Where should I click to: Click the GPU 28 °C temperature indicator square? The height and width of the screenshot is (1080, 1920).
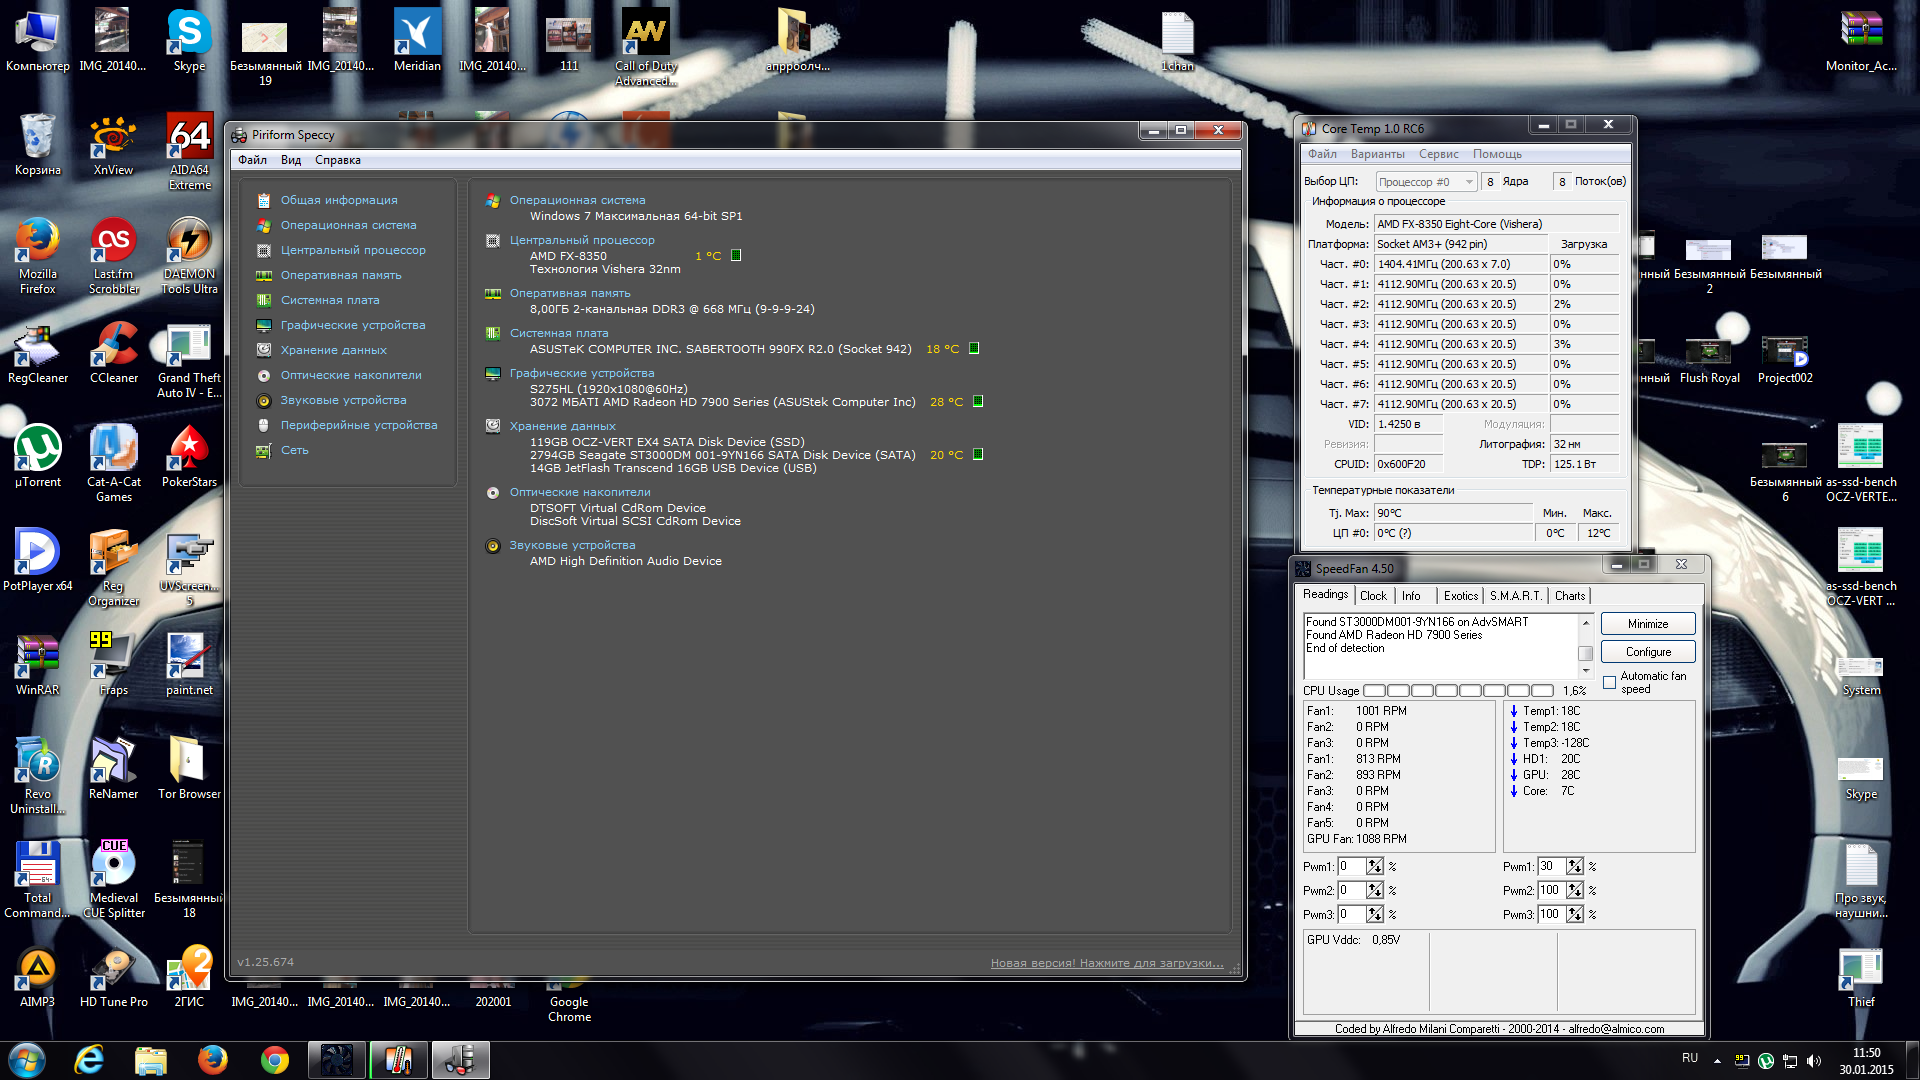978,401
